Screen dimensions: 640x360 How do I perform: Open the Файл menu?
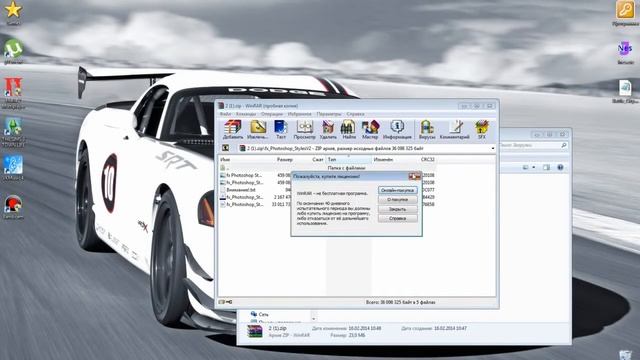point(225,114)
